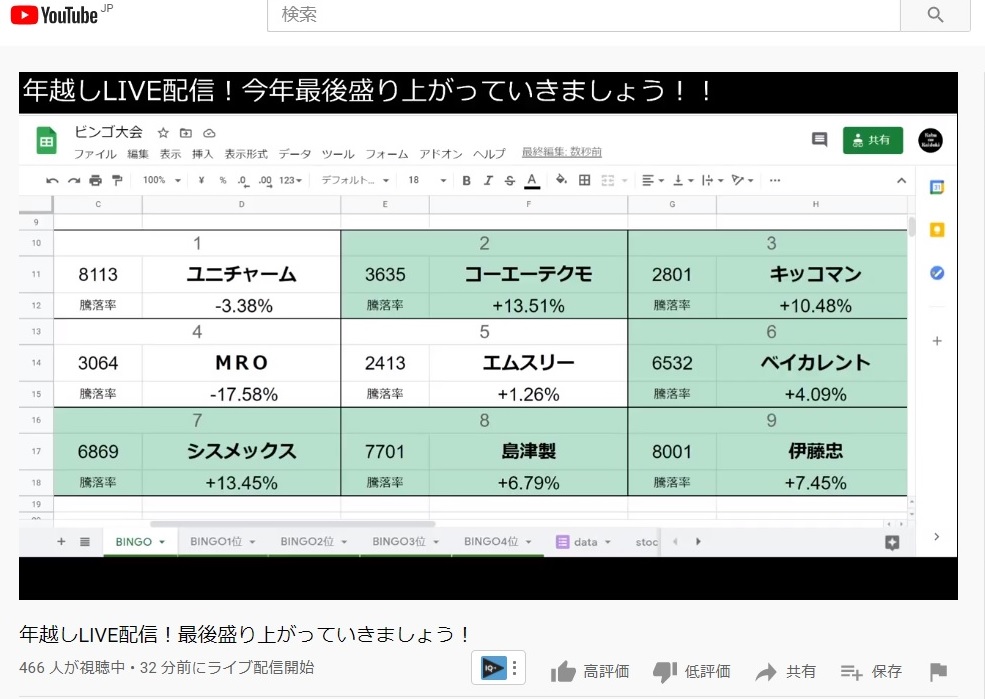Collapse the menus with the up chevron
985x699 pixels.
tap(901, 181)
